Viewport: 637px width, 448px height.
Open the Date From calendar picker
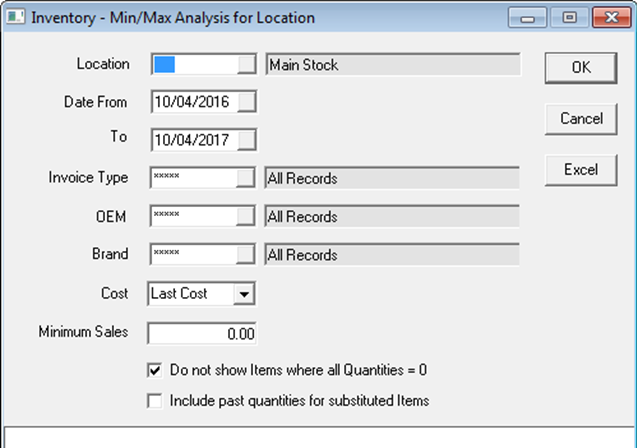pos(246,102)
